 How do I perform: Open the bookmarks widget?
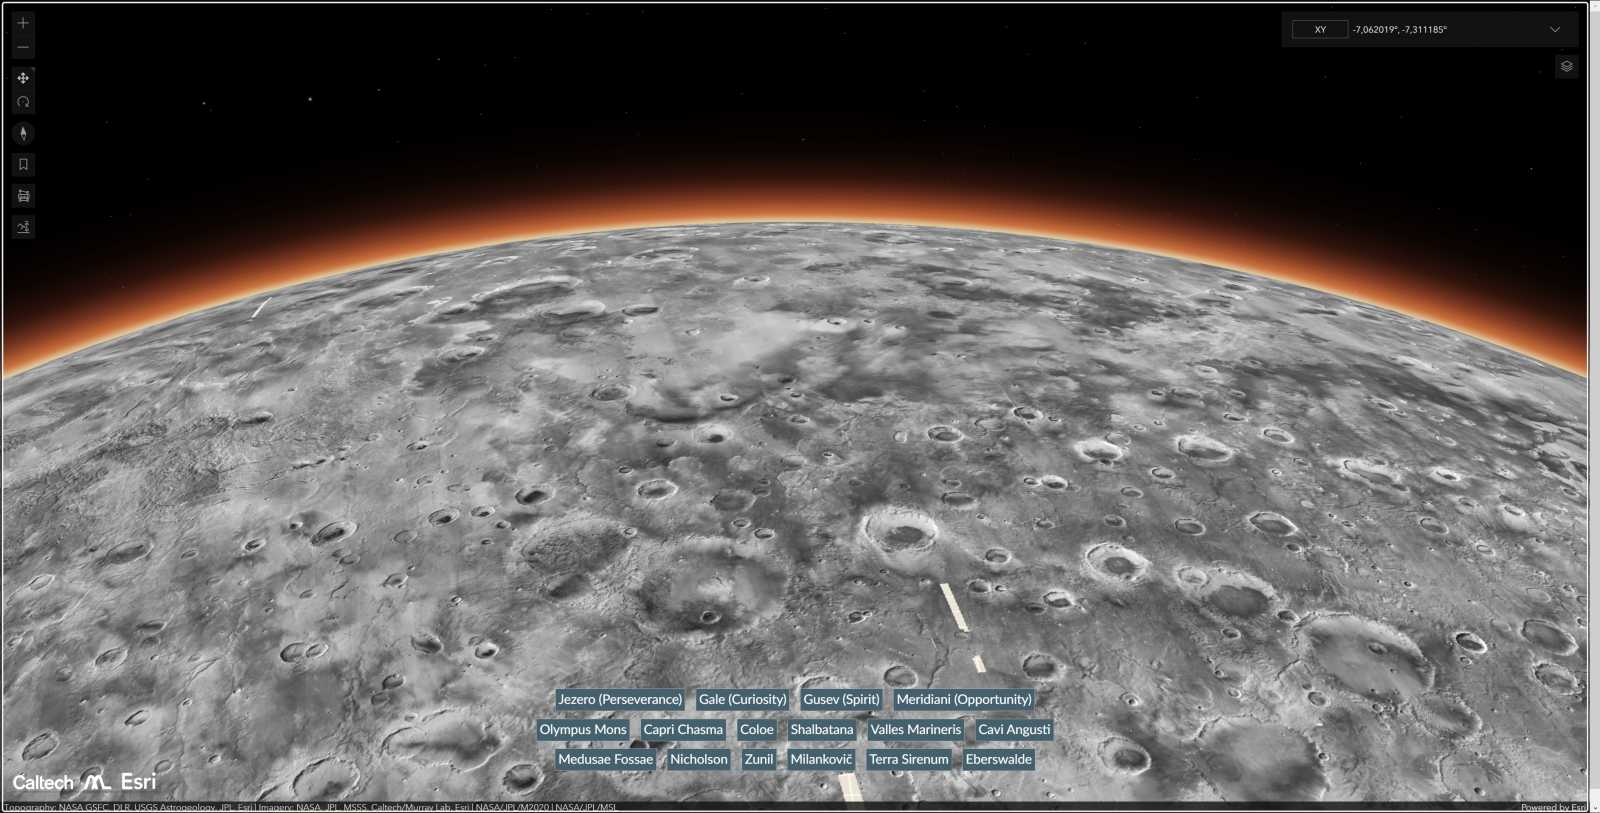[23, 164]
